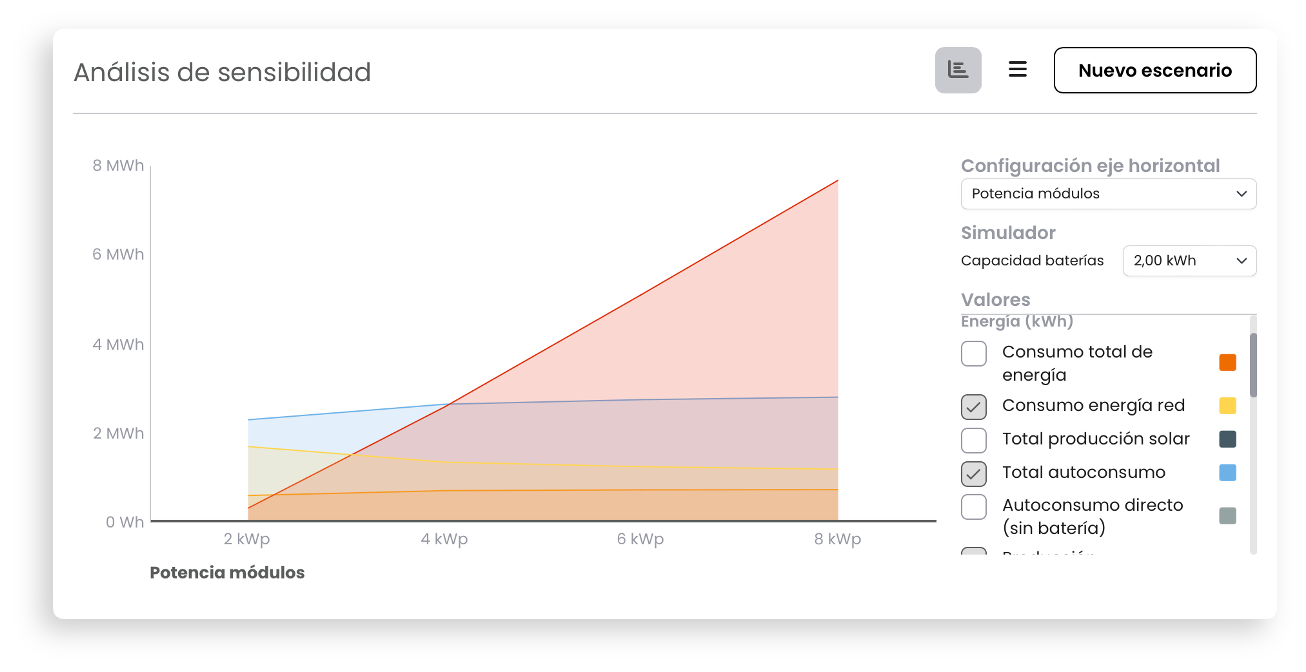Click the yellow Consumo energía red swatch
The width and height of the screenshot is (1306, 672).
pyautogui.click(x=1227, y=406)
